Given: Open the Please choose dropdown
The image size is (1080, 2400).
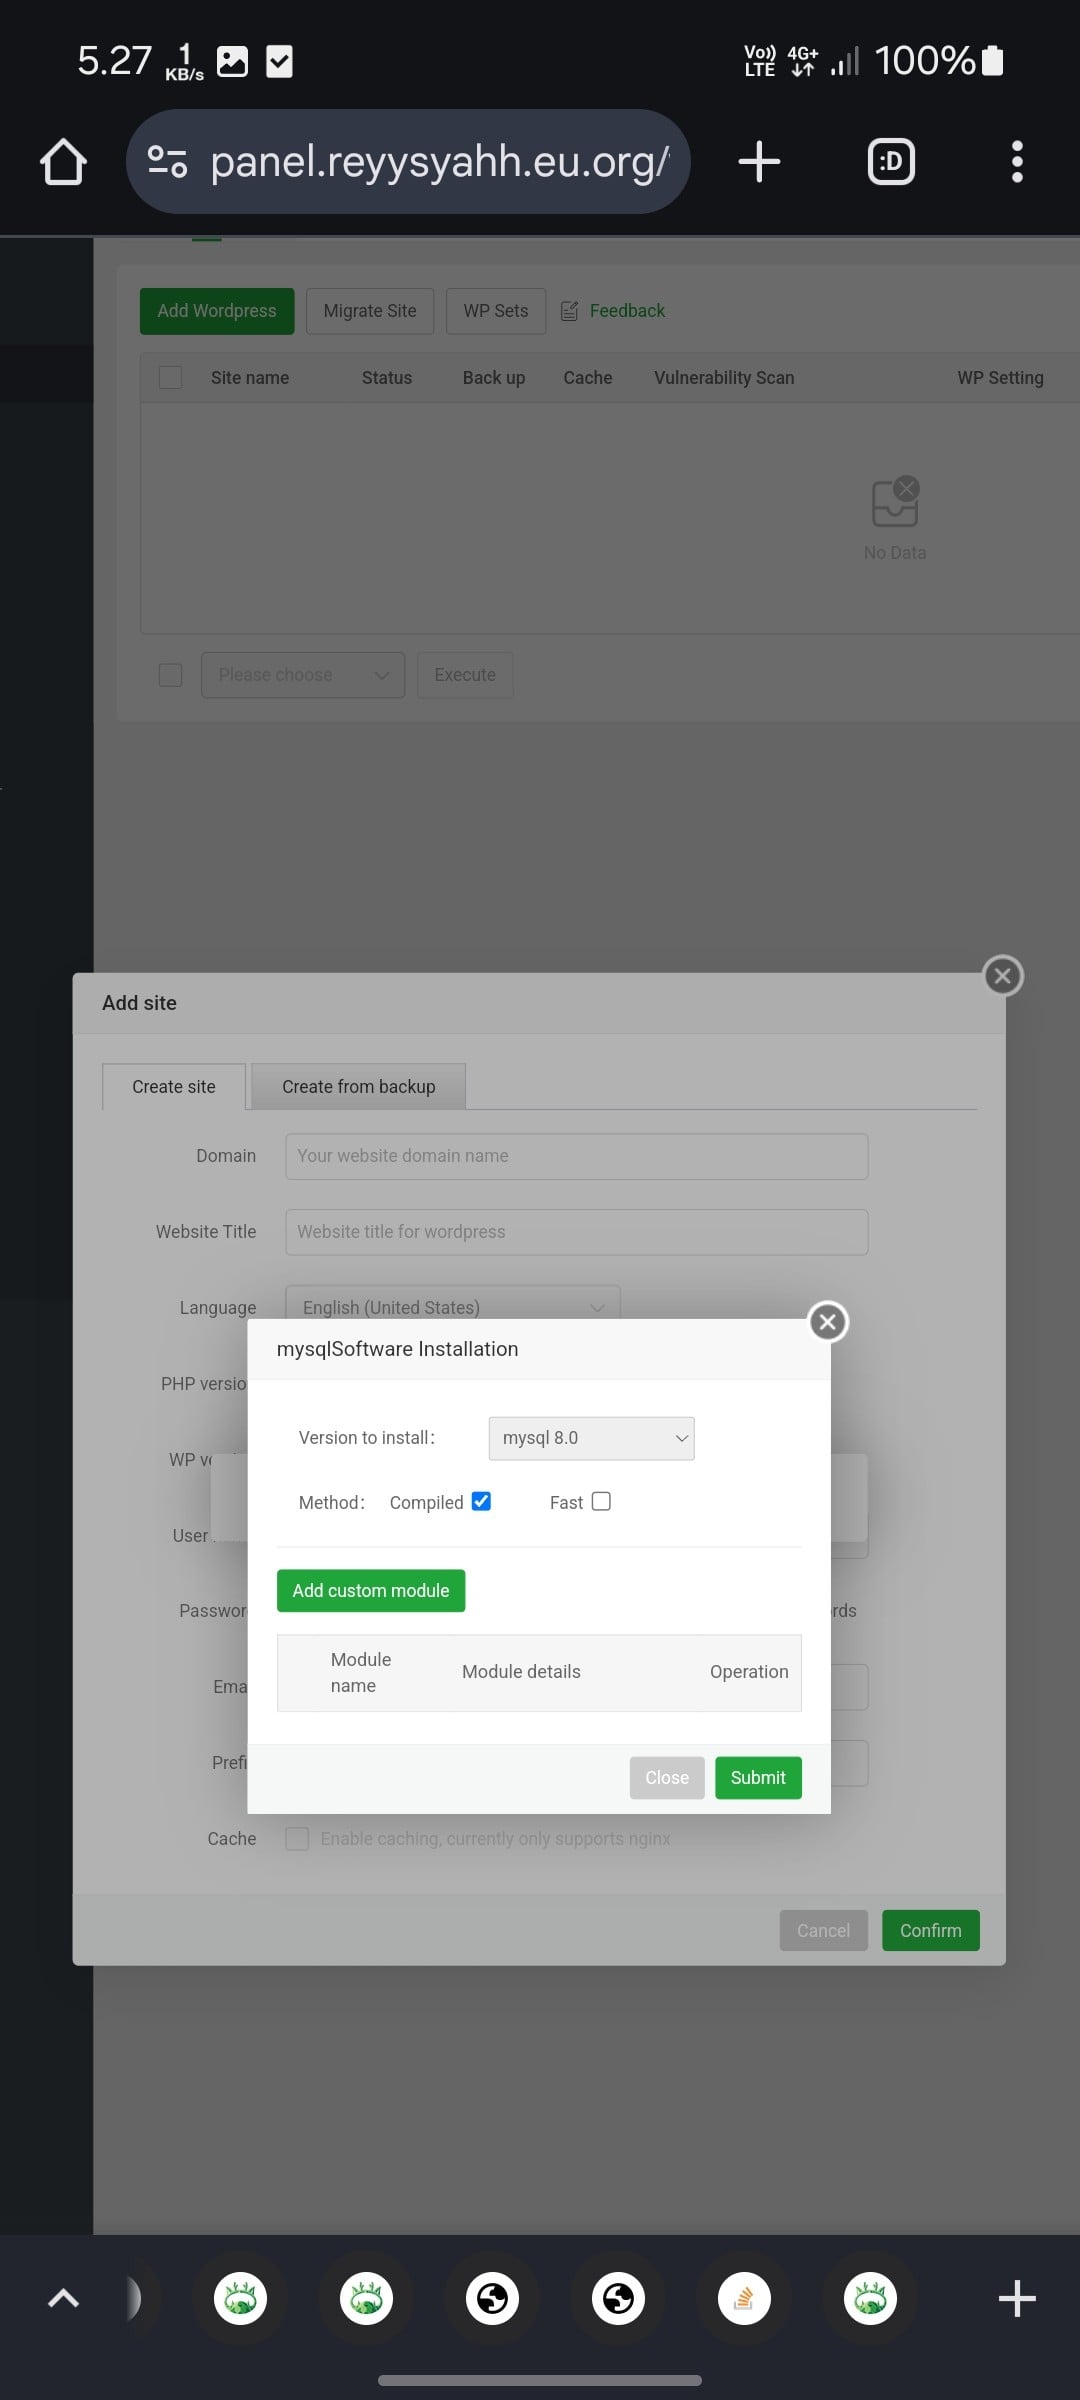Looking at the screenshot, I should (302, 675).
